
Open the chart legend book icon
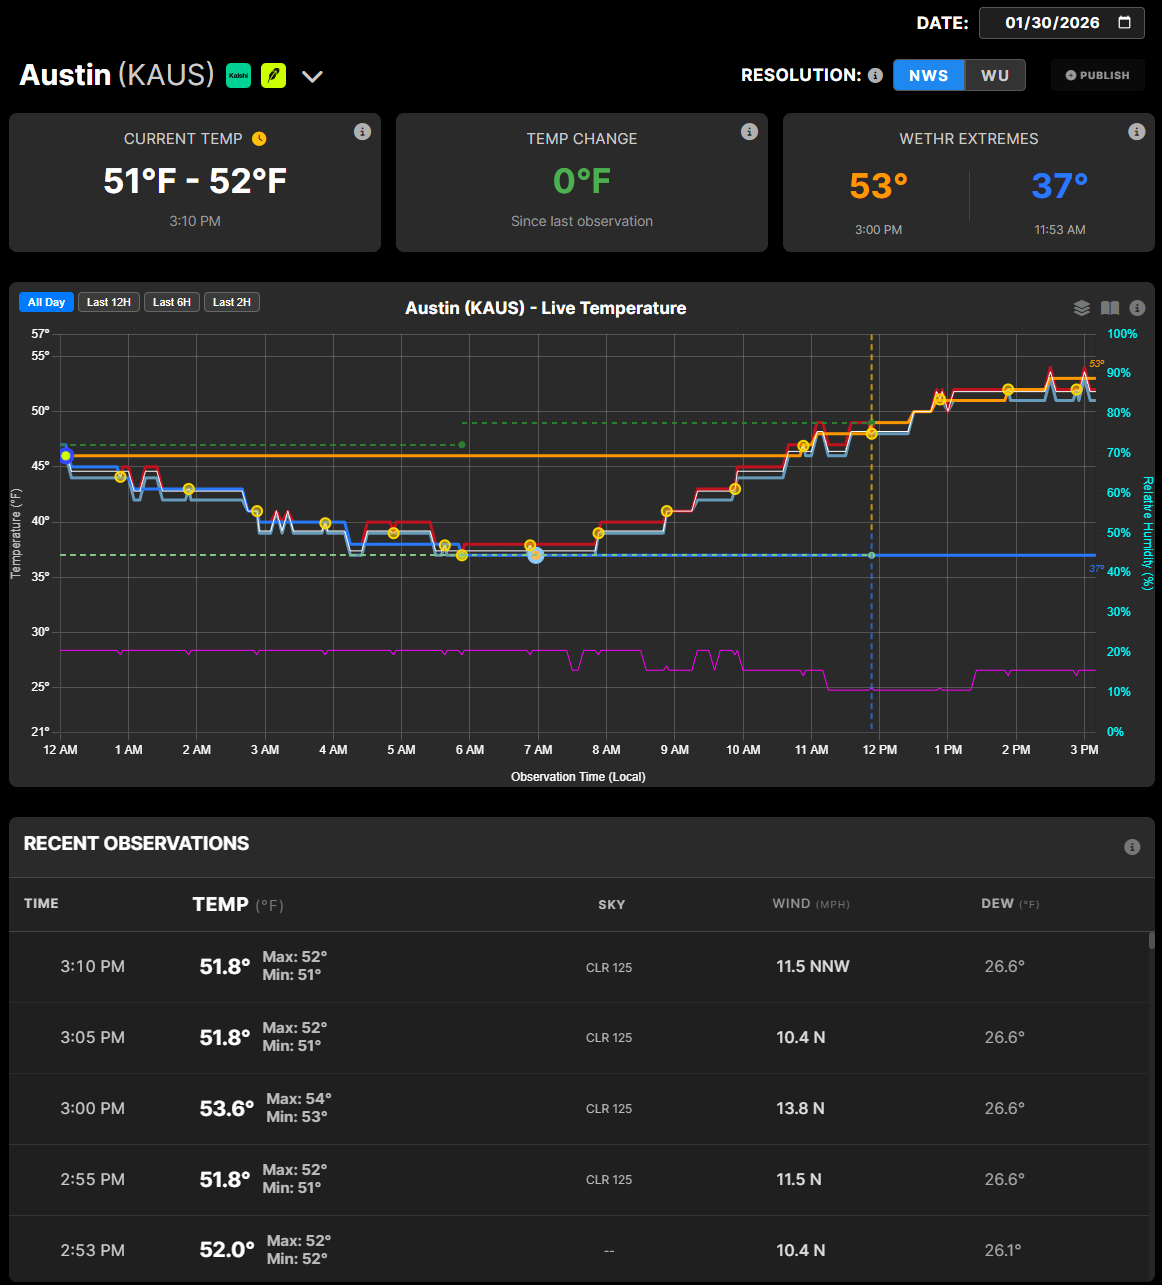(x=1109, y=308)
